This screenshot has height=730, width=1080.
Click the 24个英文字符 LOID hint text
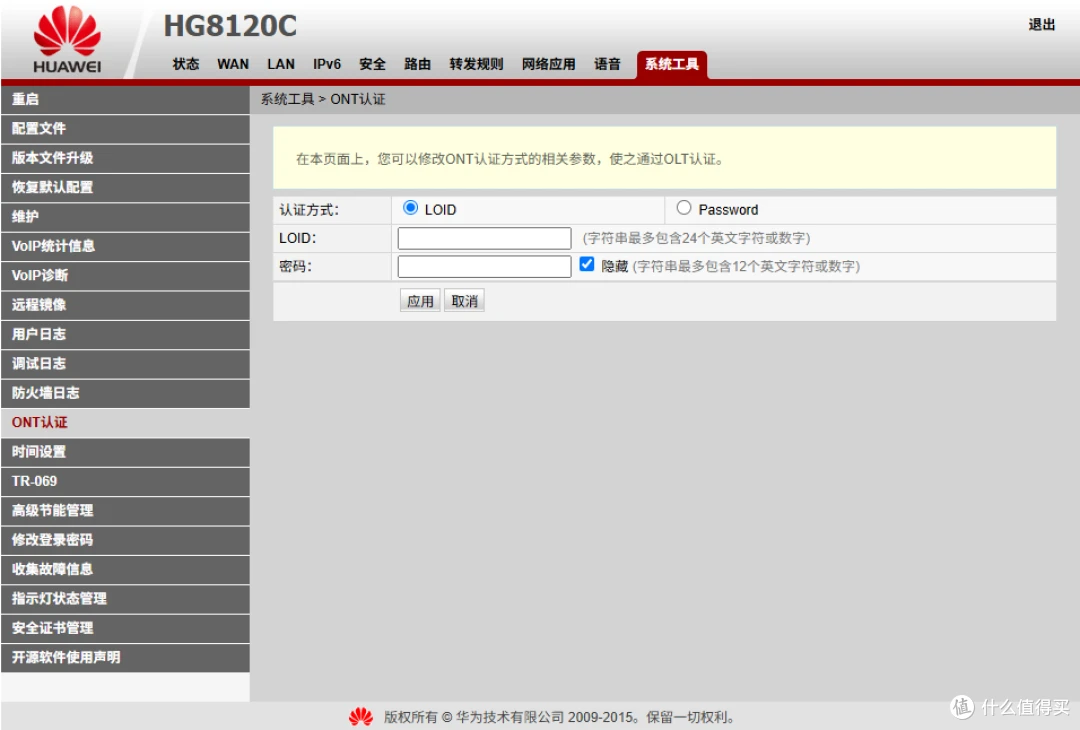click(696, 238)
